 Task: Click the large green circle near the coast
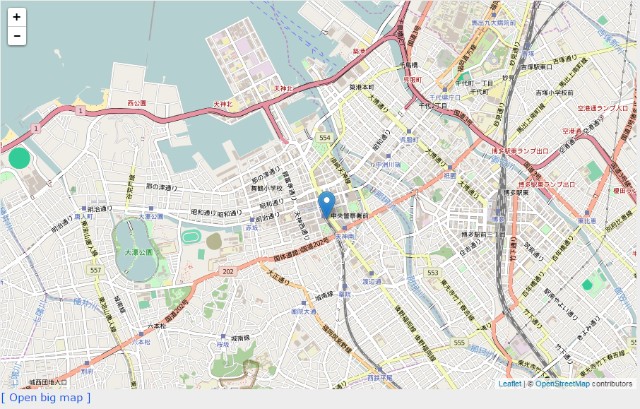[x=20, y=158]
